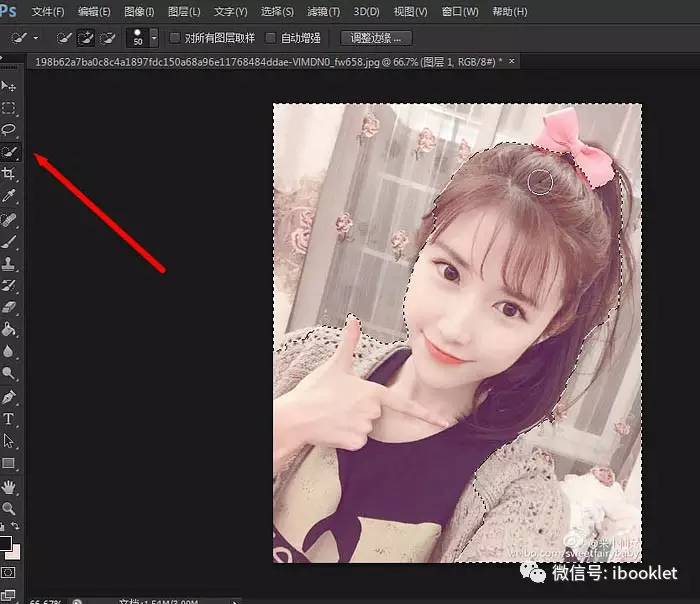The height and width of the screenshot is (604, 700).
Task: Select the Rectangular Marquee tool
Action: pyautogui.click(x=9, y=108)
